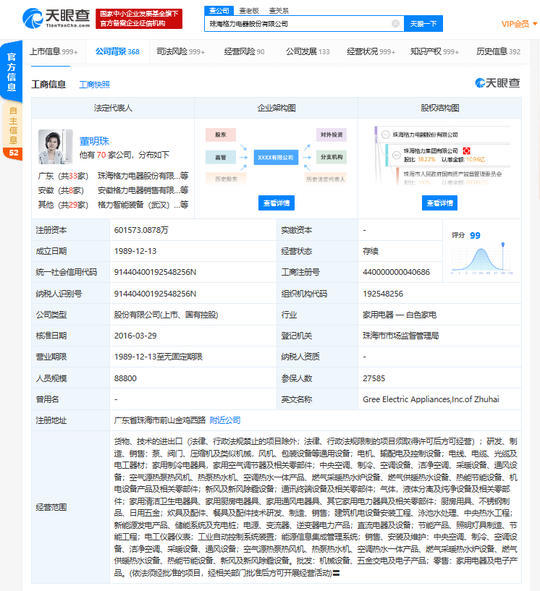Select staff size value 88800
Screen dimensions: 540x591
pyautogui.click(x=125, y=378)
